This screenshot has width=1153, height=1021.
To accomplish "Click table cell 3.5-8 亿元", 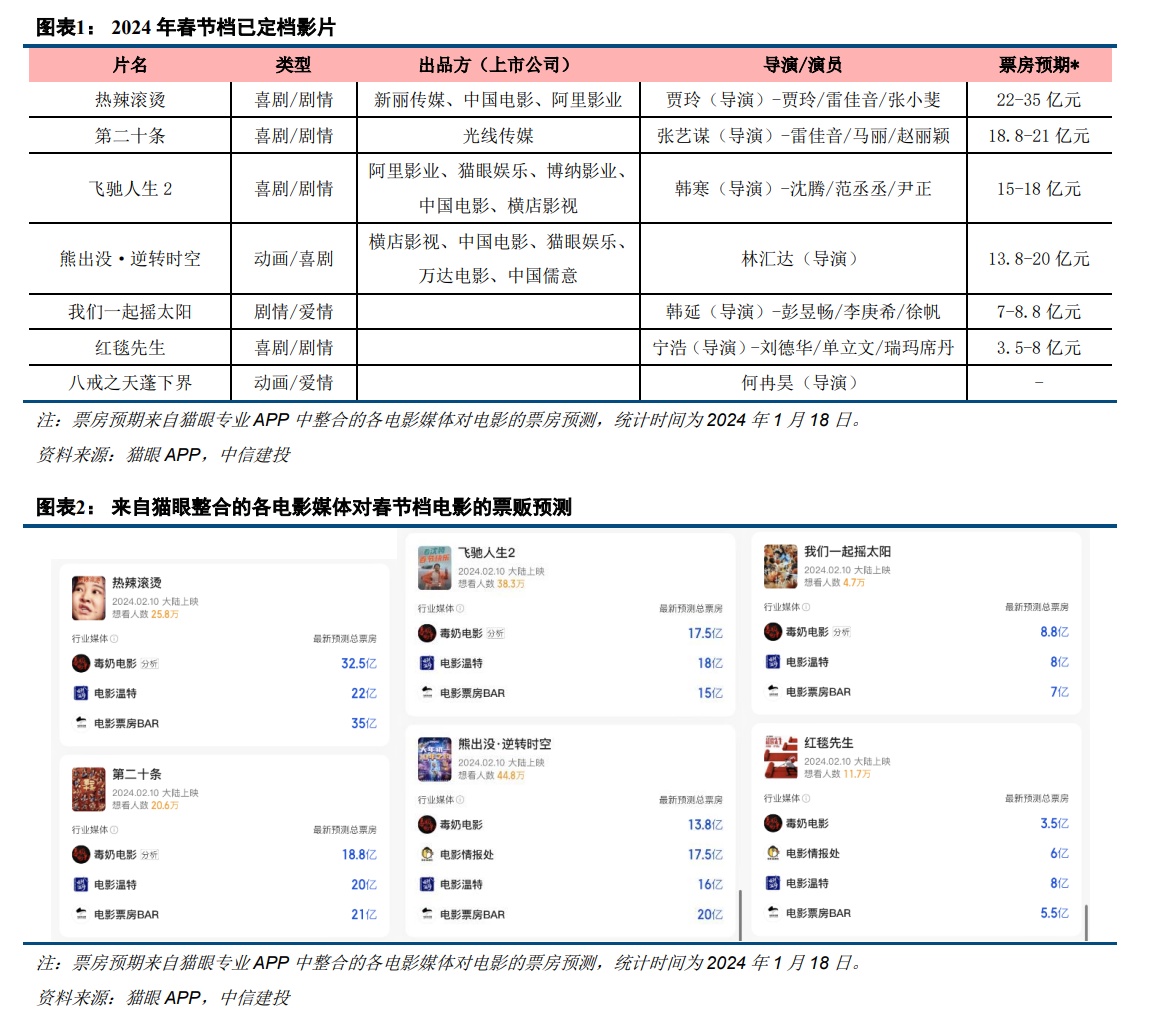I will (x=1038, y=347).
